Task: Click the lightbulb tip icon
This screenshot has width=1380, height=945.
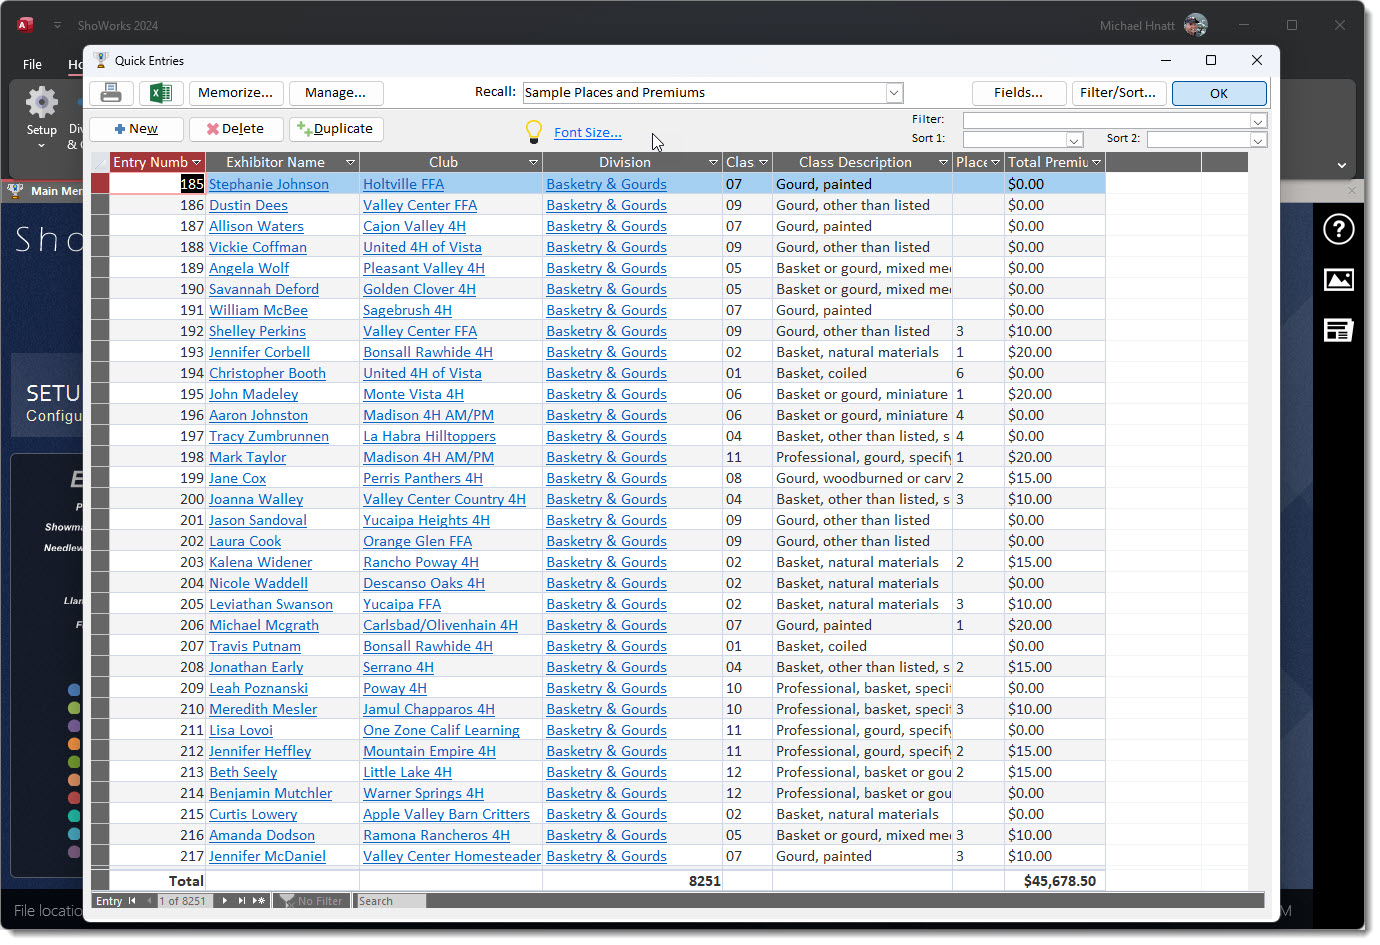Action: [x=534, y=131]
